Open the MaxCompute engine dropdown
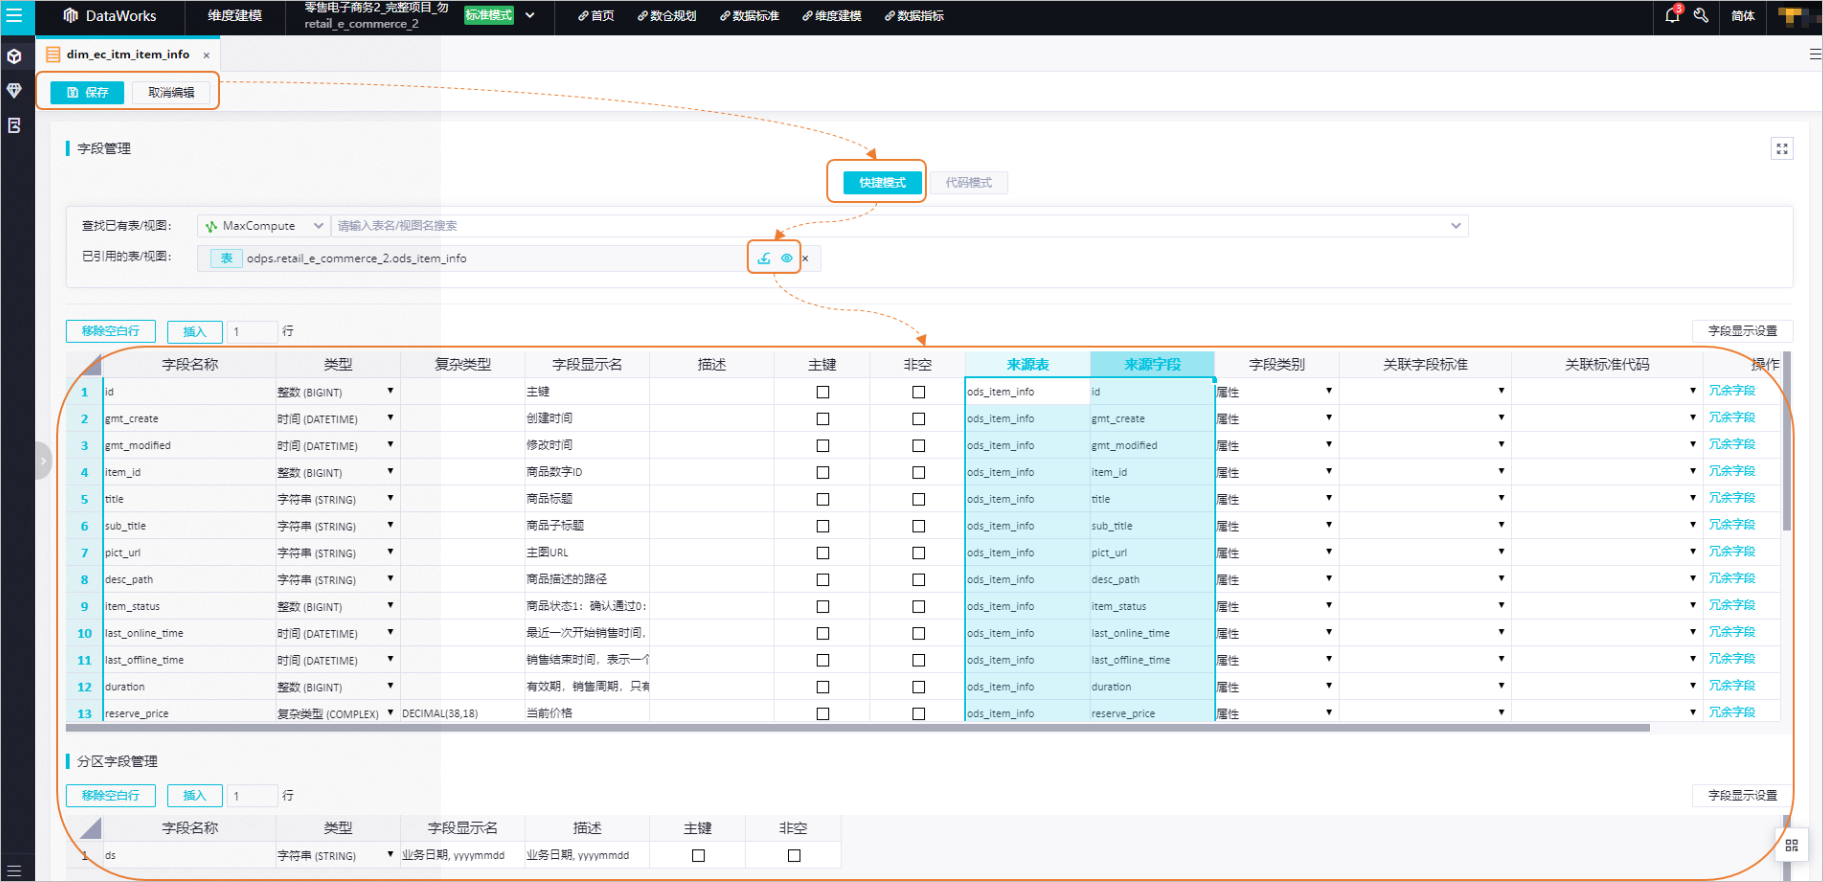This screenshot has width=1823, height=882. [264, 226]
